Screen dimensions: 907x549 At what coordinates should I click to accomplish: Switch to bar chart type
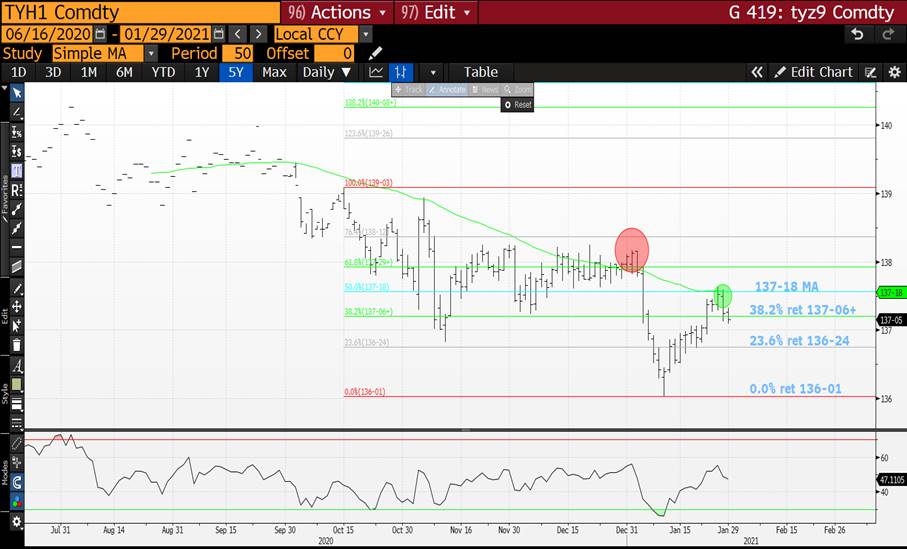pyautogui.click(x=400, y=72)
